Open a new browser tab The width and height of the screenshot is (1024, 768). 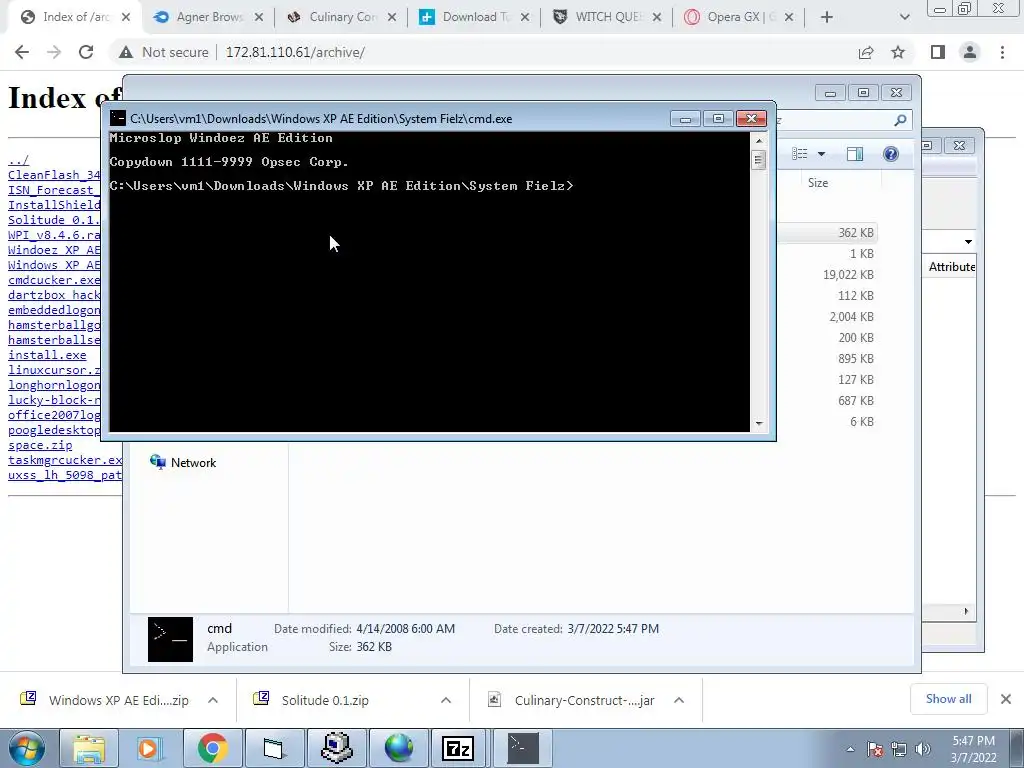click(x=827, y=17)
